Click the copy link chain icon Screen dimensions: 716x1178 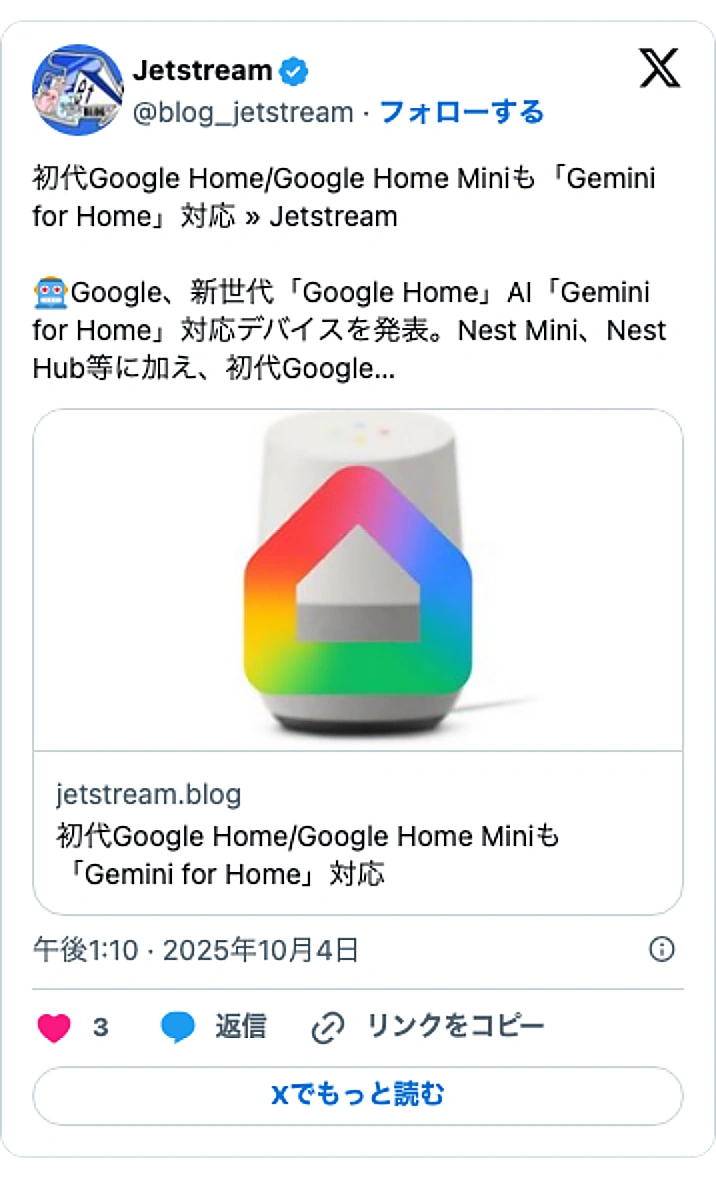[x=327, y=1027]
